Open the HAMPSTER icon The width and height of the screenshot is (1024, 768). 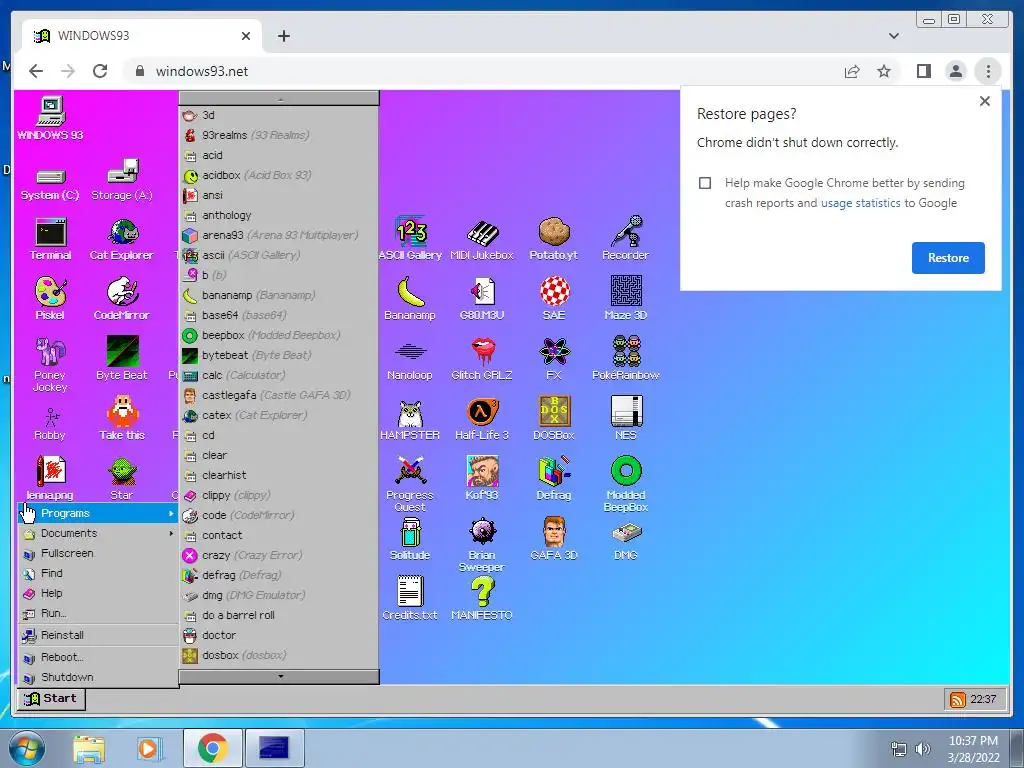click(x=410, y=419)
